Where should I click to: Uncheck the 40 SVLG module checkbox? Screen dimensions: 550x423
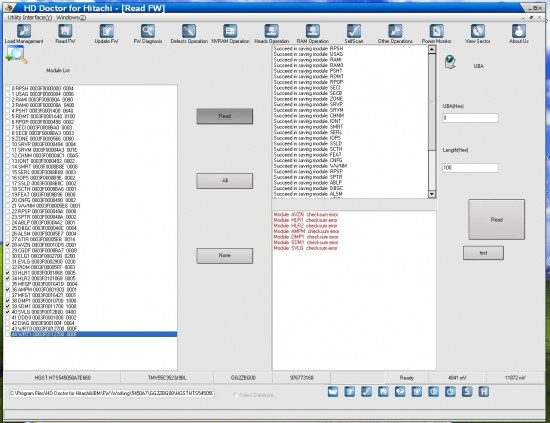click(8, 312)
